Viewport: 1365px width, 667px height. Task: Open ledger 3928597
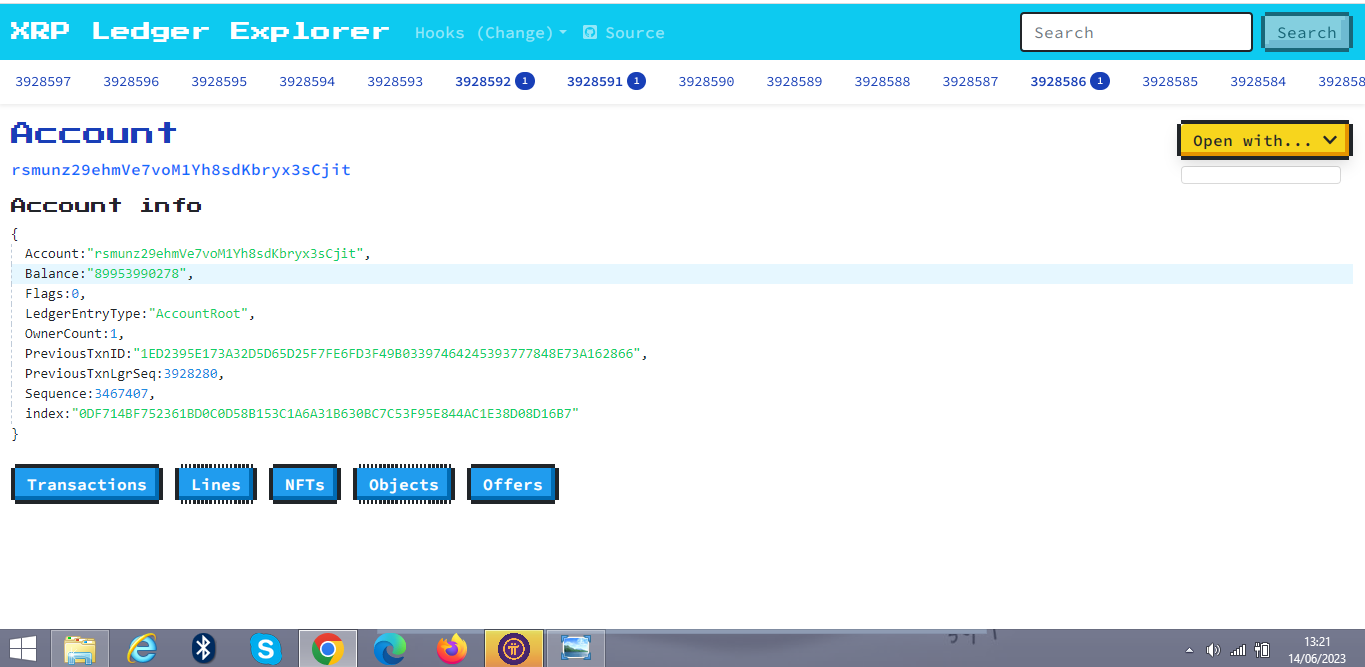click(x=43, y=81)
